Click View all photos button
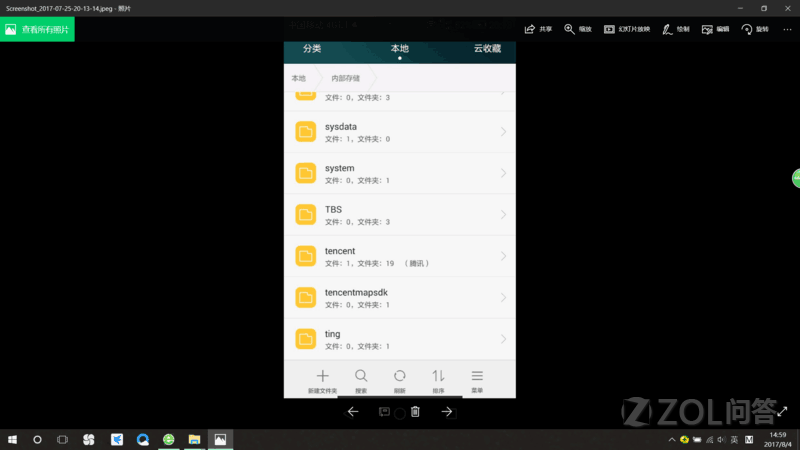 [x=37, y=29]
